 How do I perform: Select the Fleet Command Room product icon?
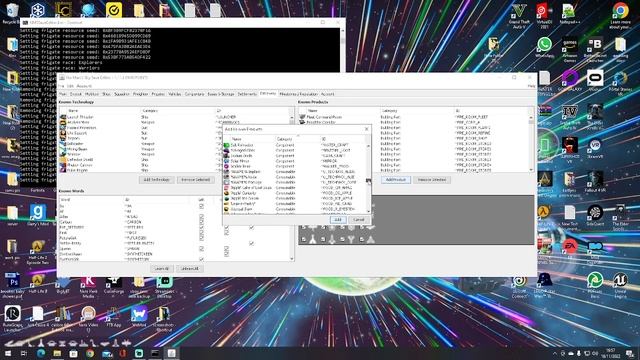click(x=302, y=117)
